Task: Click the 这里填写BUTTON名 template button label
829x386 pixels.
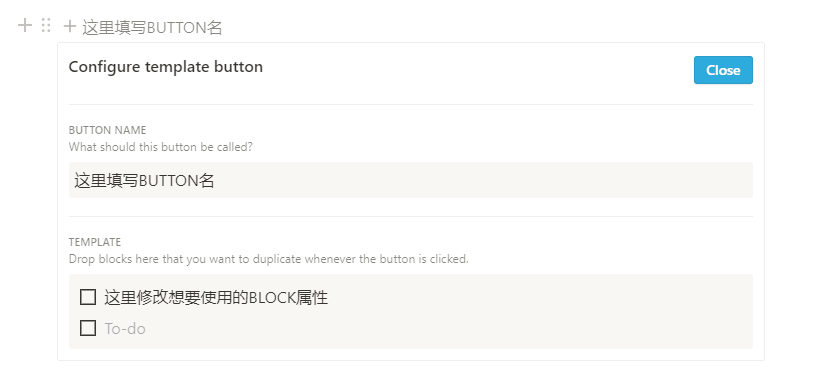Action: [x=152, y=27]
